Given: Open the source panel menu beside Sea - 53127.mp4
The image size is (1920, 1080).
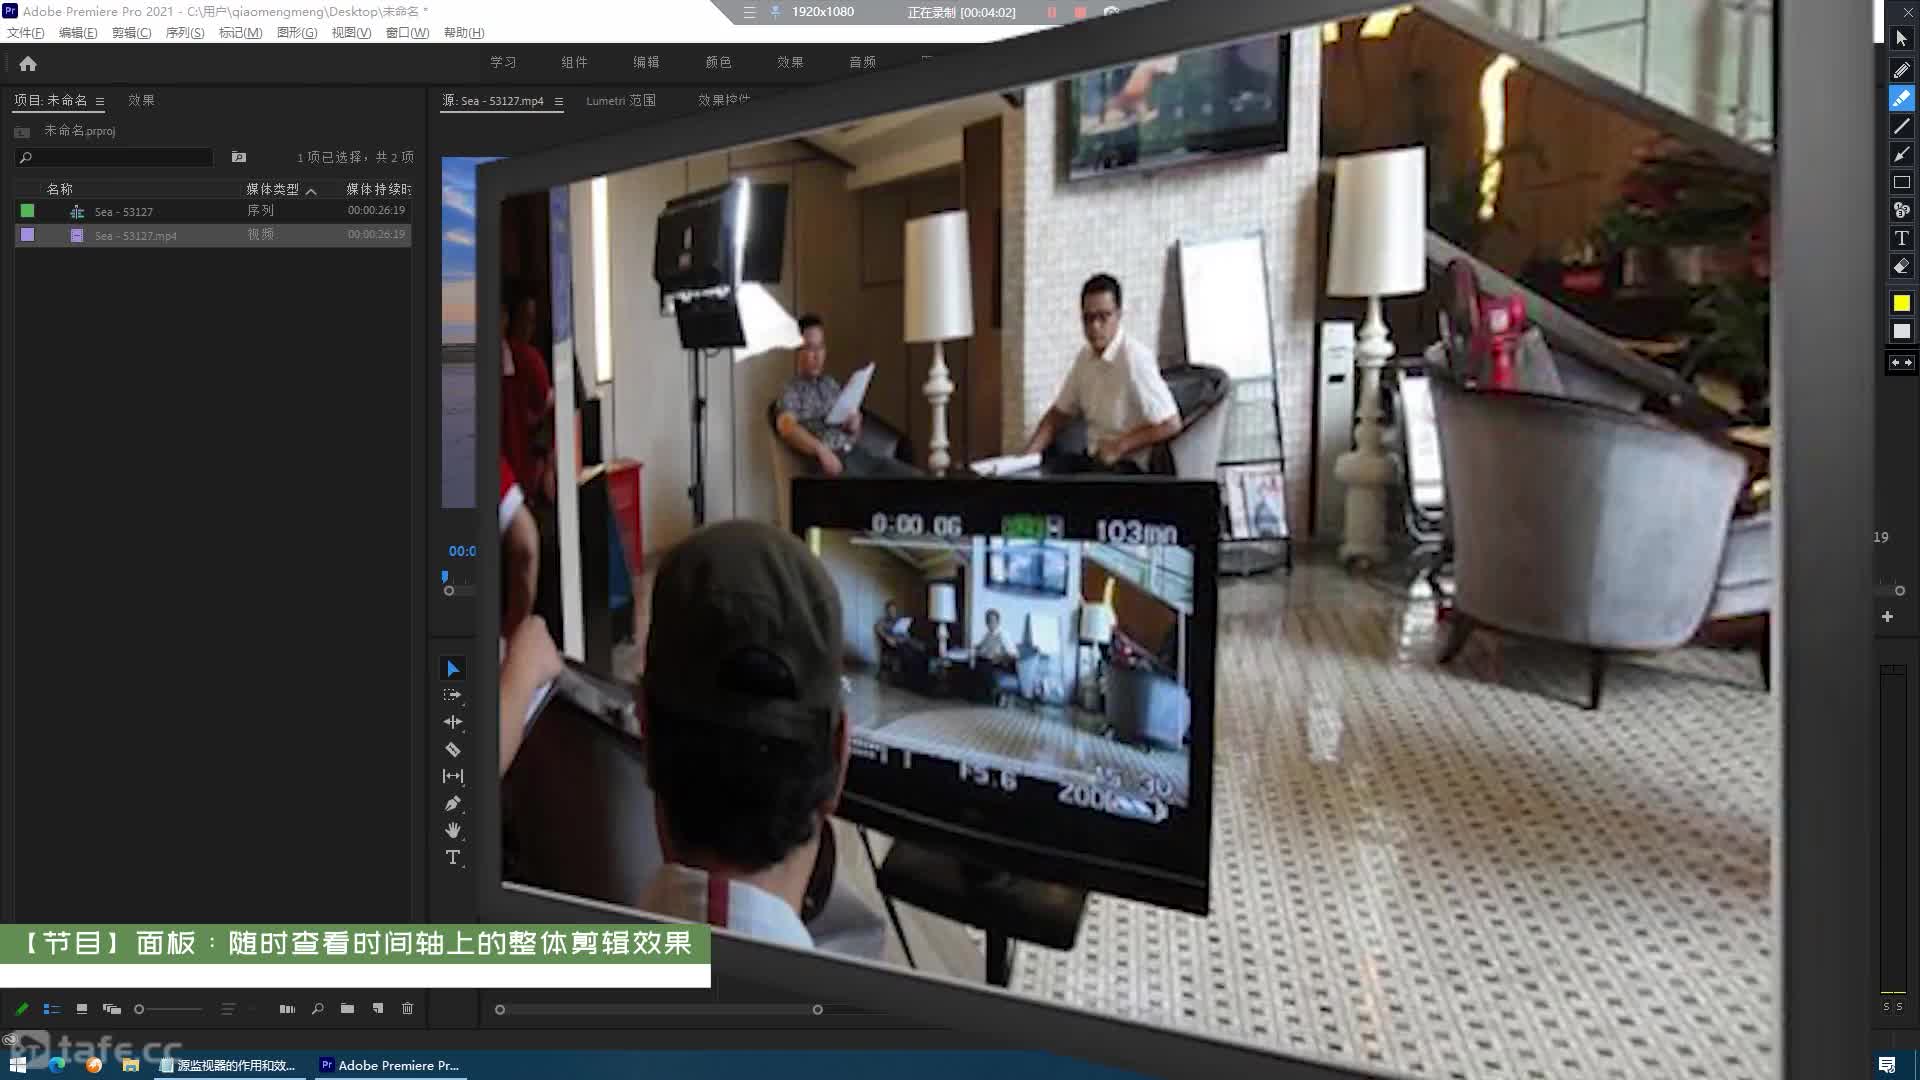Looking at the screenshot, I should (x=559, y=101).
